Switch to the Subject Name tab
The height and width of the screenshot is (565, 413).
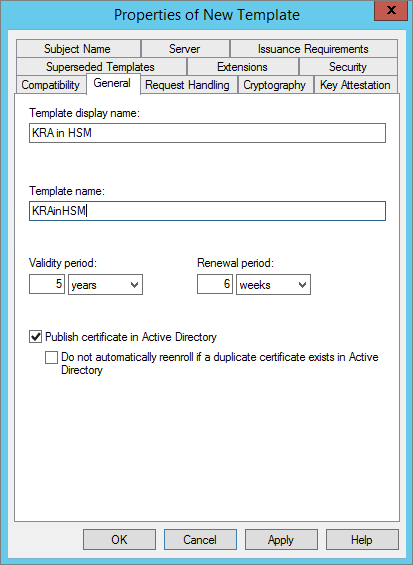click(x=78, y=49)
